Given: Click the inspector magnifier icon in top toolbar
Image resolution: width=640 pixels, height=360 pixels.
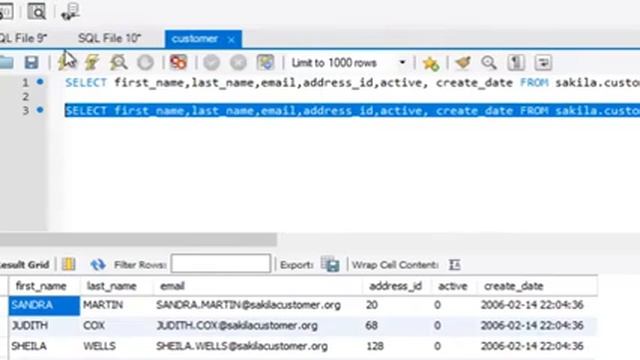Looking at the screenshot, I should coord(37,11).
